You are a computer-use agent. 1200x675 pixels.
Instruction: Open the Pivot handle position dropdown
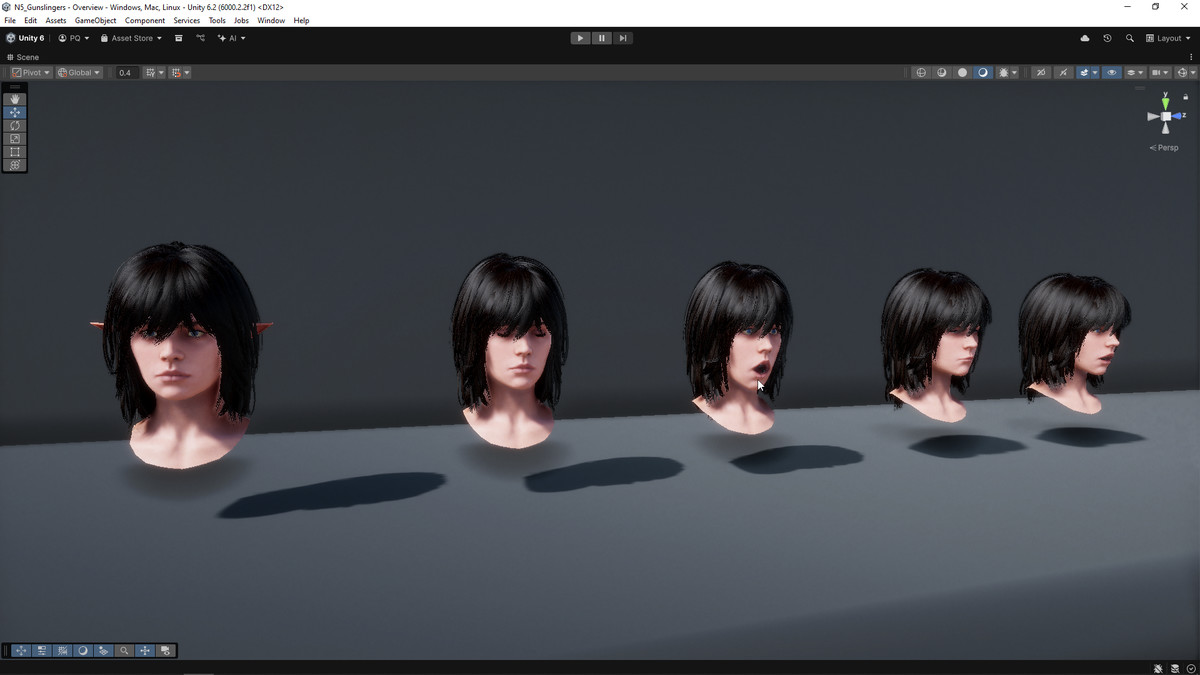[x=30, y=72]
